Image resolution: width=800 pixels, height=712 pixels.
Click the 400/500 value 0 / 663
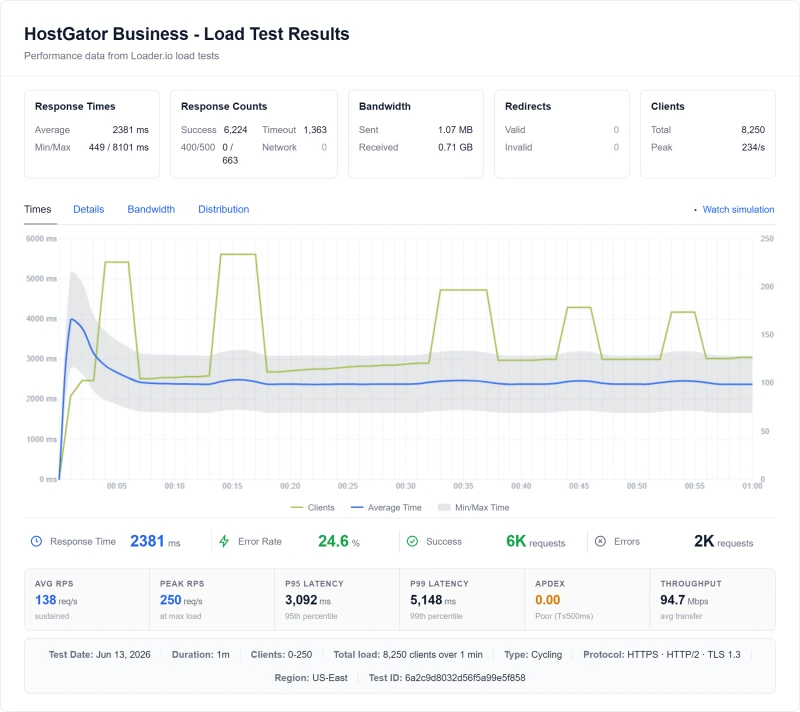pos(230,154)
